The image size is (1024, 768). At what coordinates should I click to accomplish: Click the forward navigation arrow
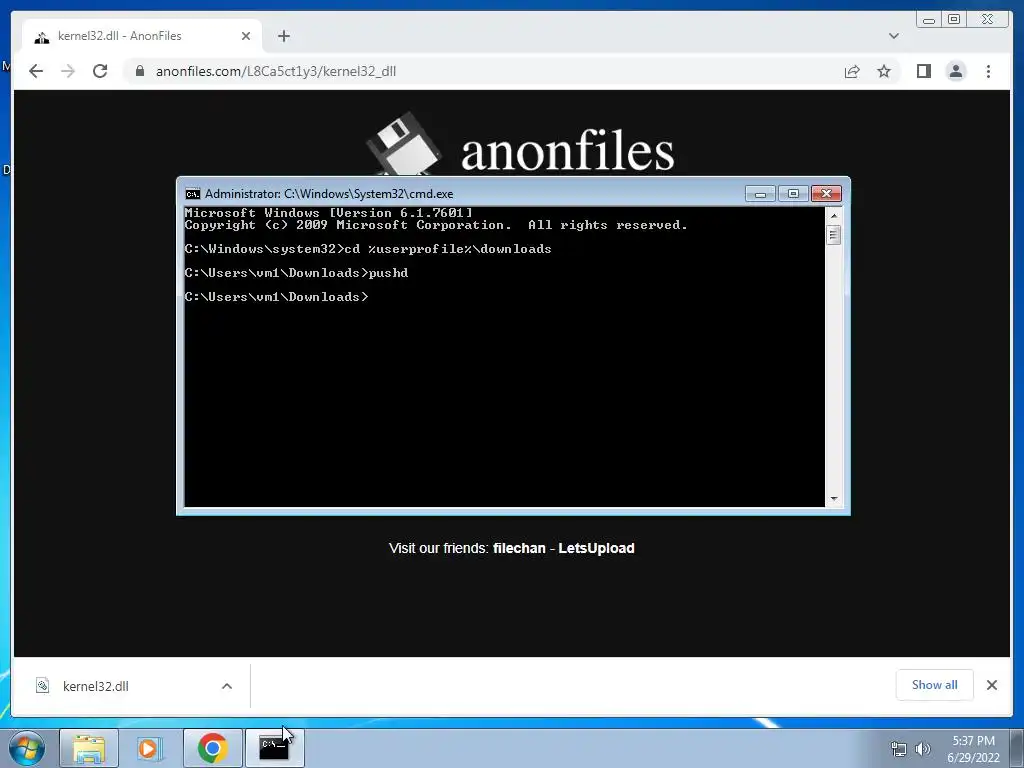68,71
